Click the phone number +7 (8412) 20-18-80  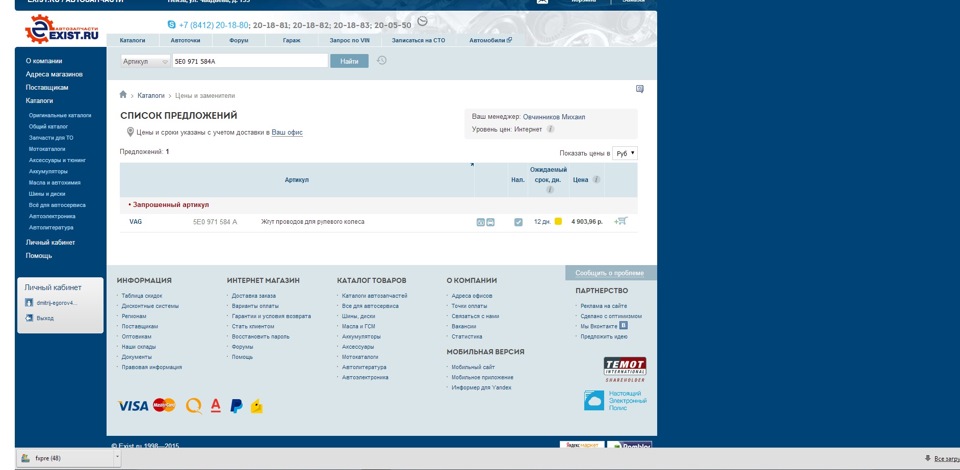click(x=214, y=25)
